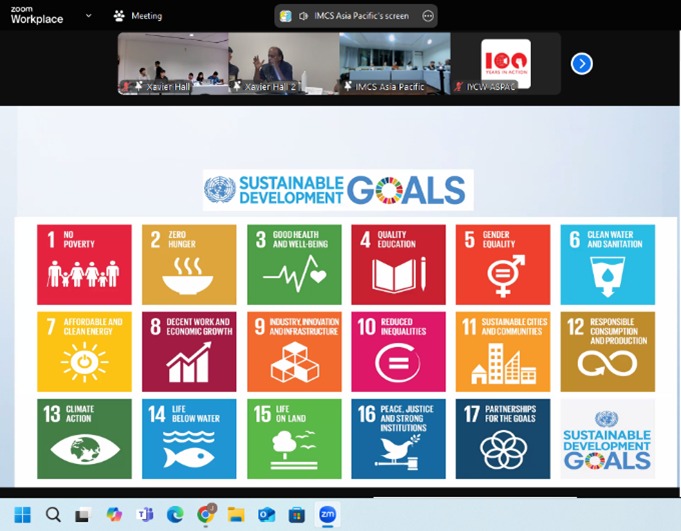Click the speaker icon in share indicator

click(x=303, y=16)
